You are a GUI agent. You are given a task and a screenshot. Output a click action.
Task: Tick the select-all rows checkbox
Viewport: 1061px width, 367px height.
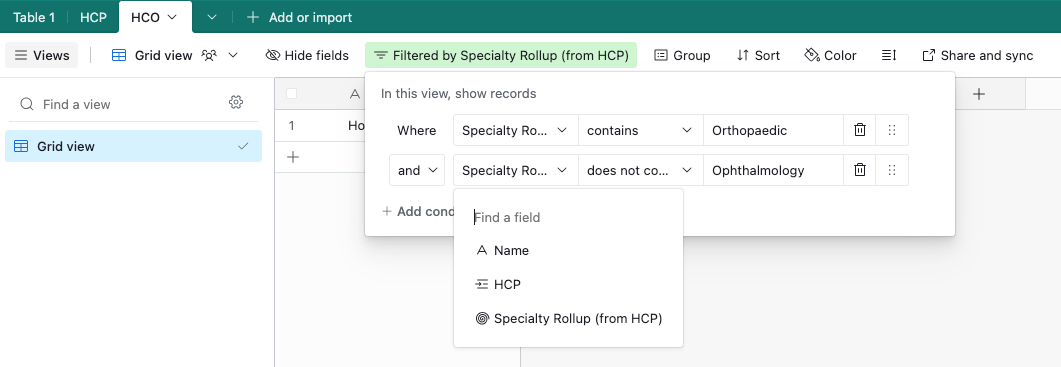tap(292, 94)
